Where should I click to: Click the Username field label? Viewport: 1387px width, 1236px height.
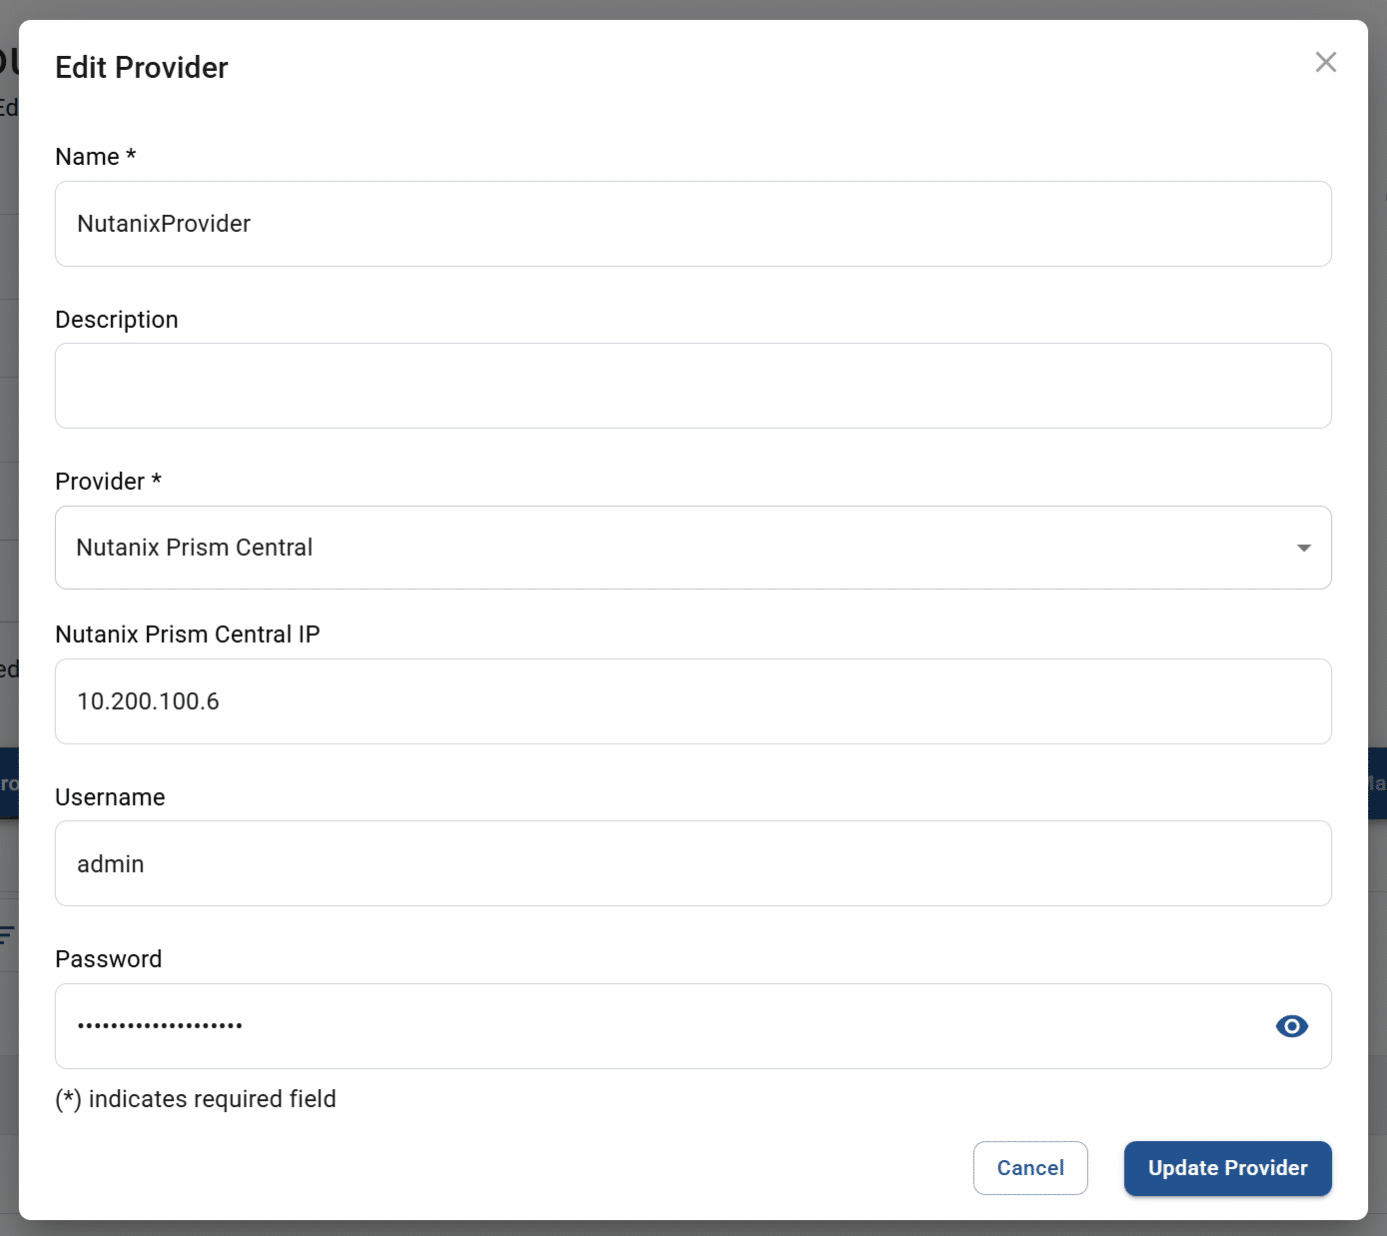coord(110,797)
